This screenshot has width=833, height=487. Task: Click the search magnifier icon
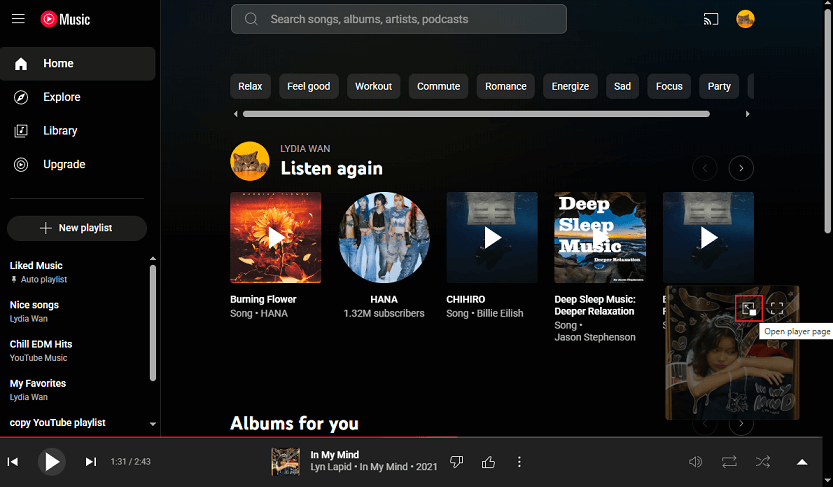tap(251, 19)
